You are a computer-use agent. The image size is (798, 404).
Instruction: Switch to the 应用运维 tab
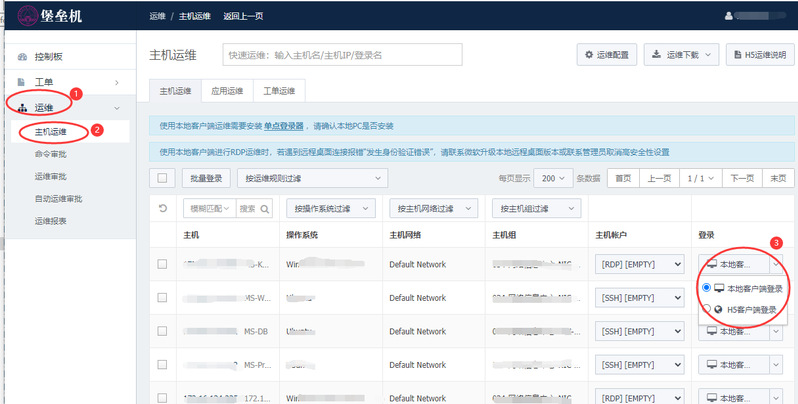(x=227, y=91)
